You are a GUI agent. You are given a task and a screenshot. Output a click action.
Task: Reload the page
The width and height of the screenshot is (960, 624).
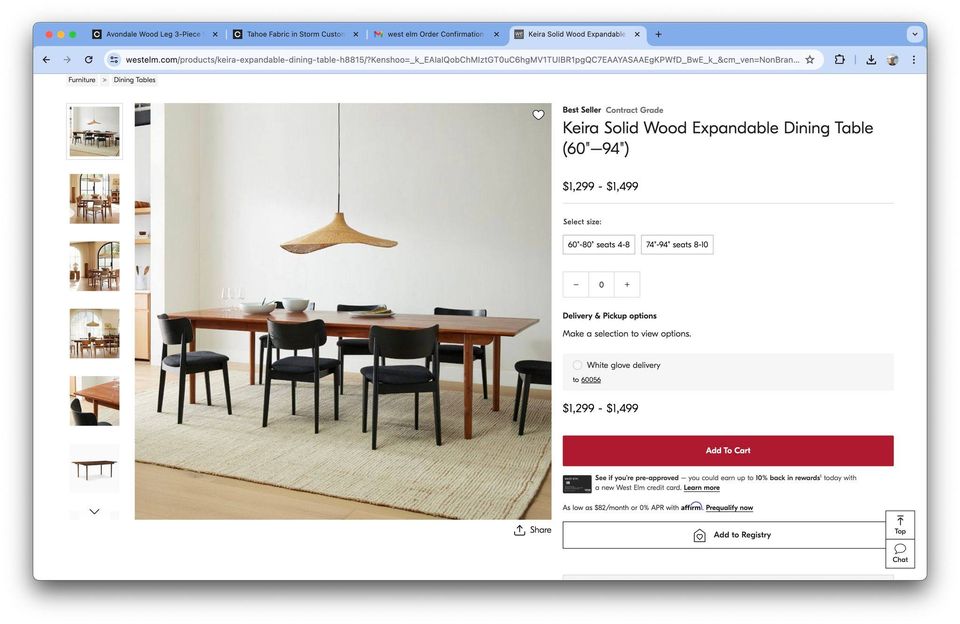click(89, 59)
